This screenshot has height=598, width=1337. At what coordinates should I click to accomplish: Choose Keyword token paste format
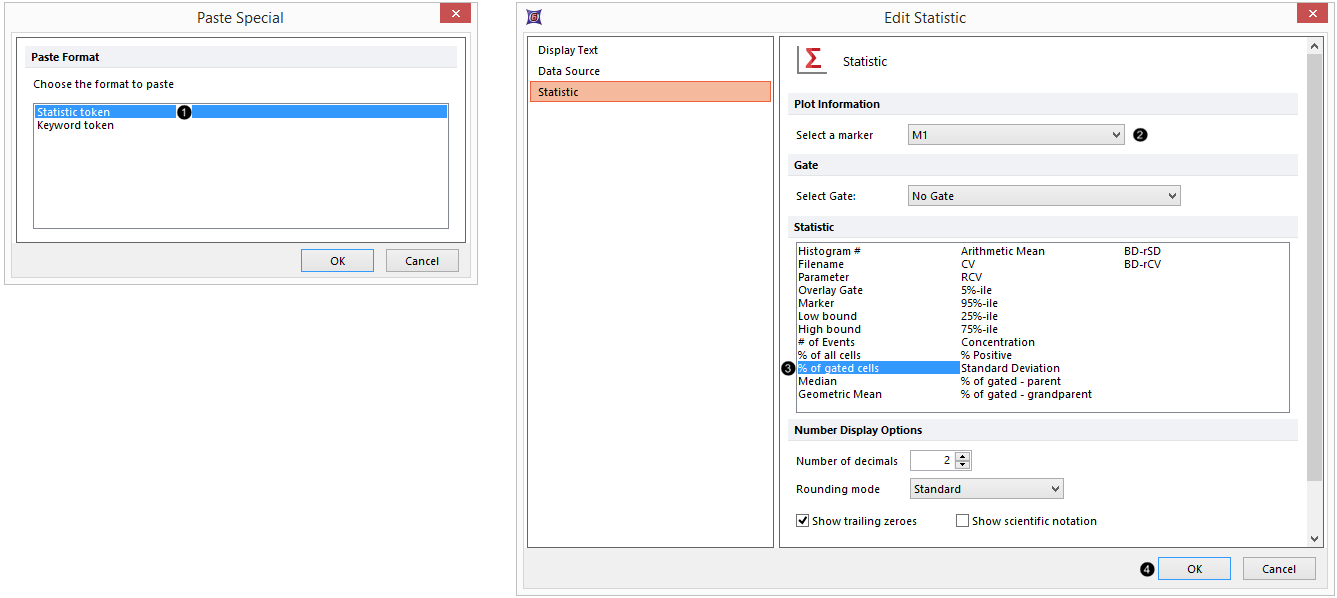point(76,126)
